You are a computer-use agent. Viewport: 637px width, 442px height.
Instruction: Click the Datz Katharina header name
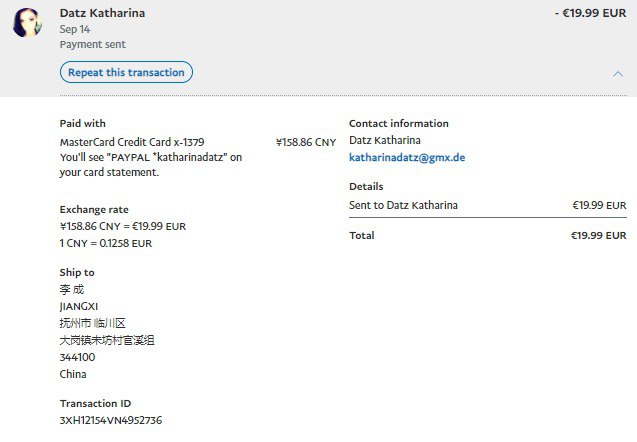click(102, 13)
